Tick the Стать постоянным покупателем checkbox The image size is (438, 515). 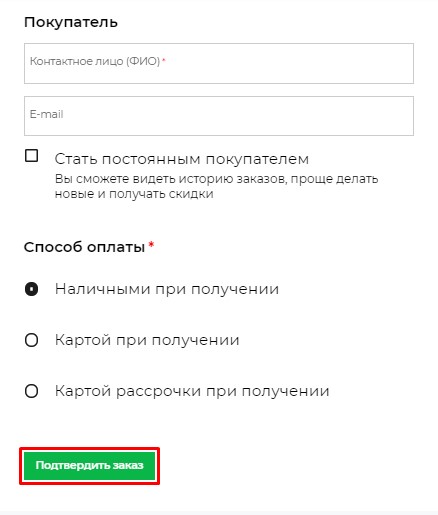[x=31, y=156]
